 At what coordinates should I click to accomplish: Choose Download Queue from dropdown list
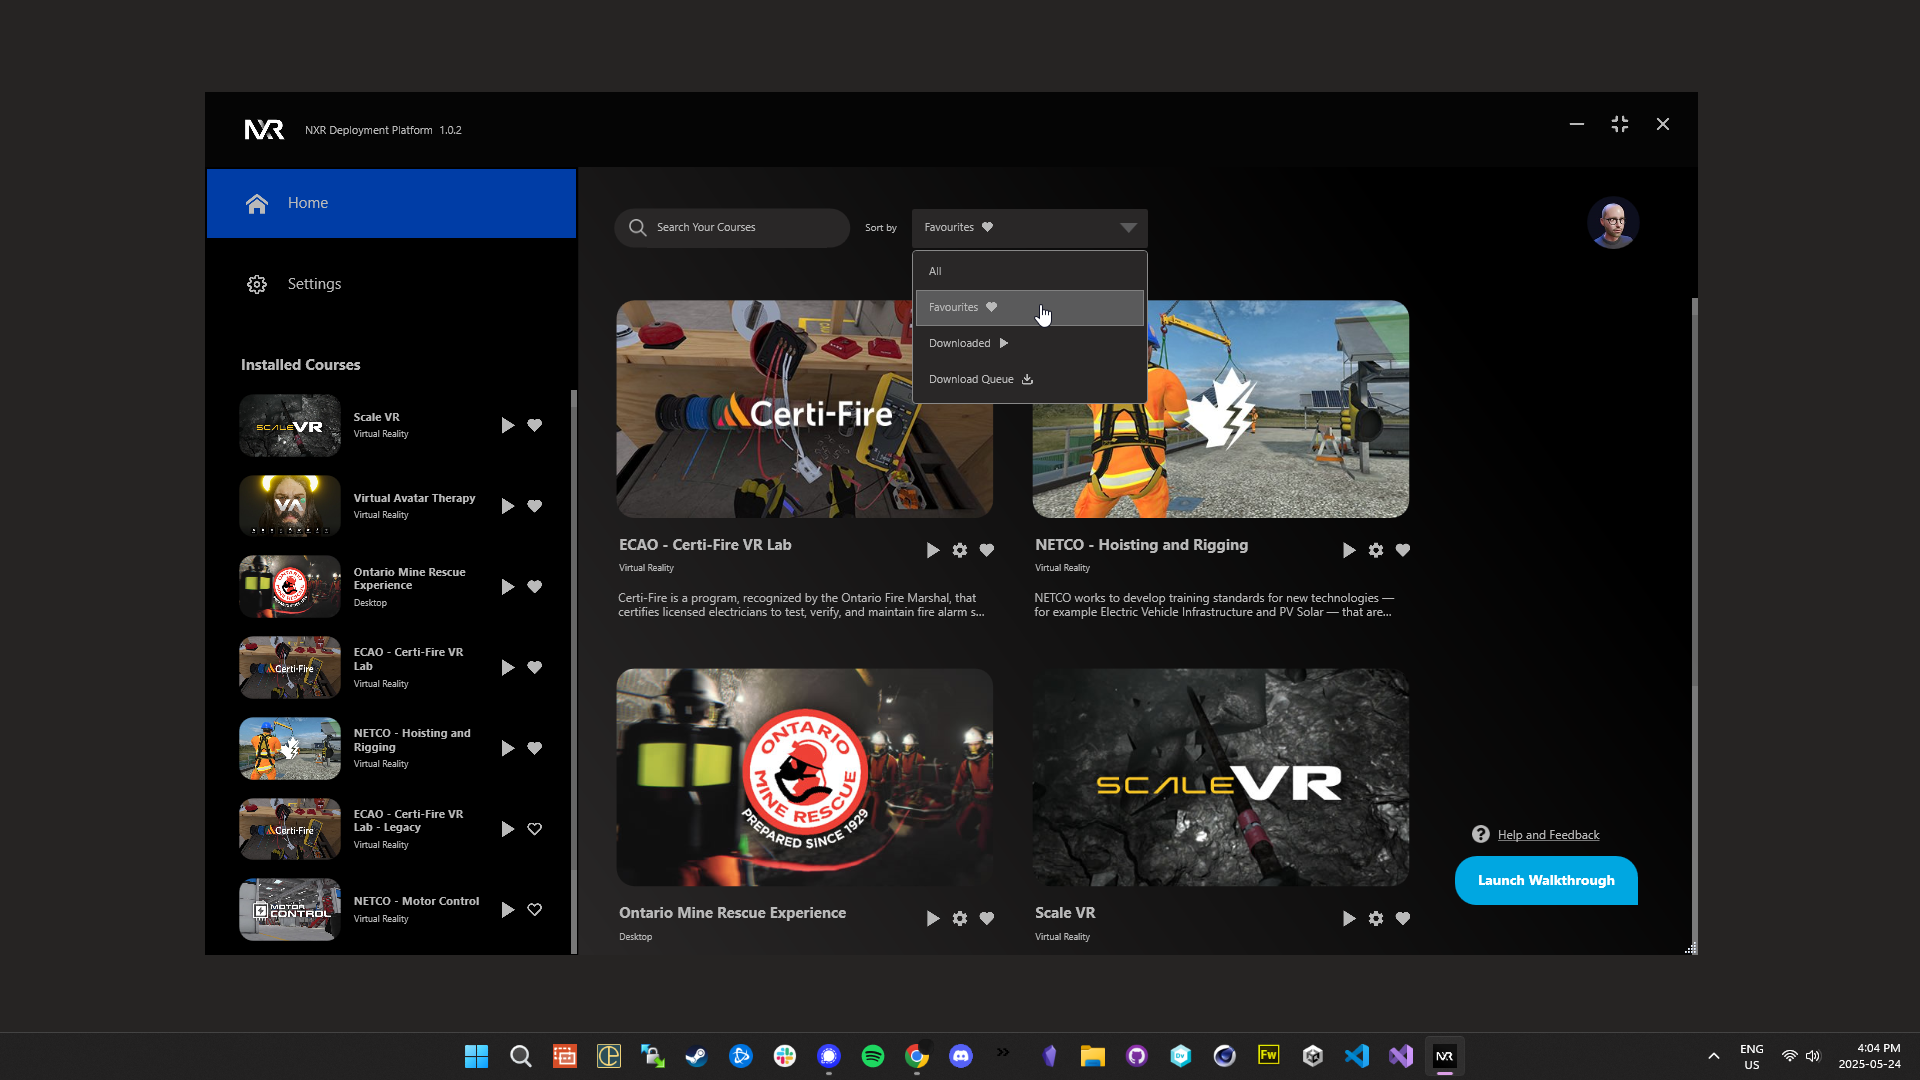(971, 379)
